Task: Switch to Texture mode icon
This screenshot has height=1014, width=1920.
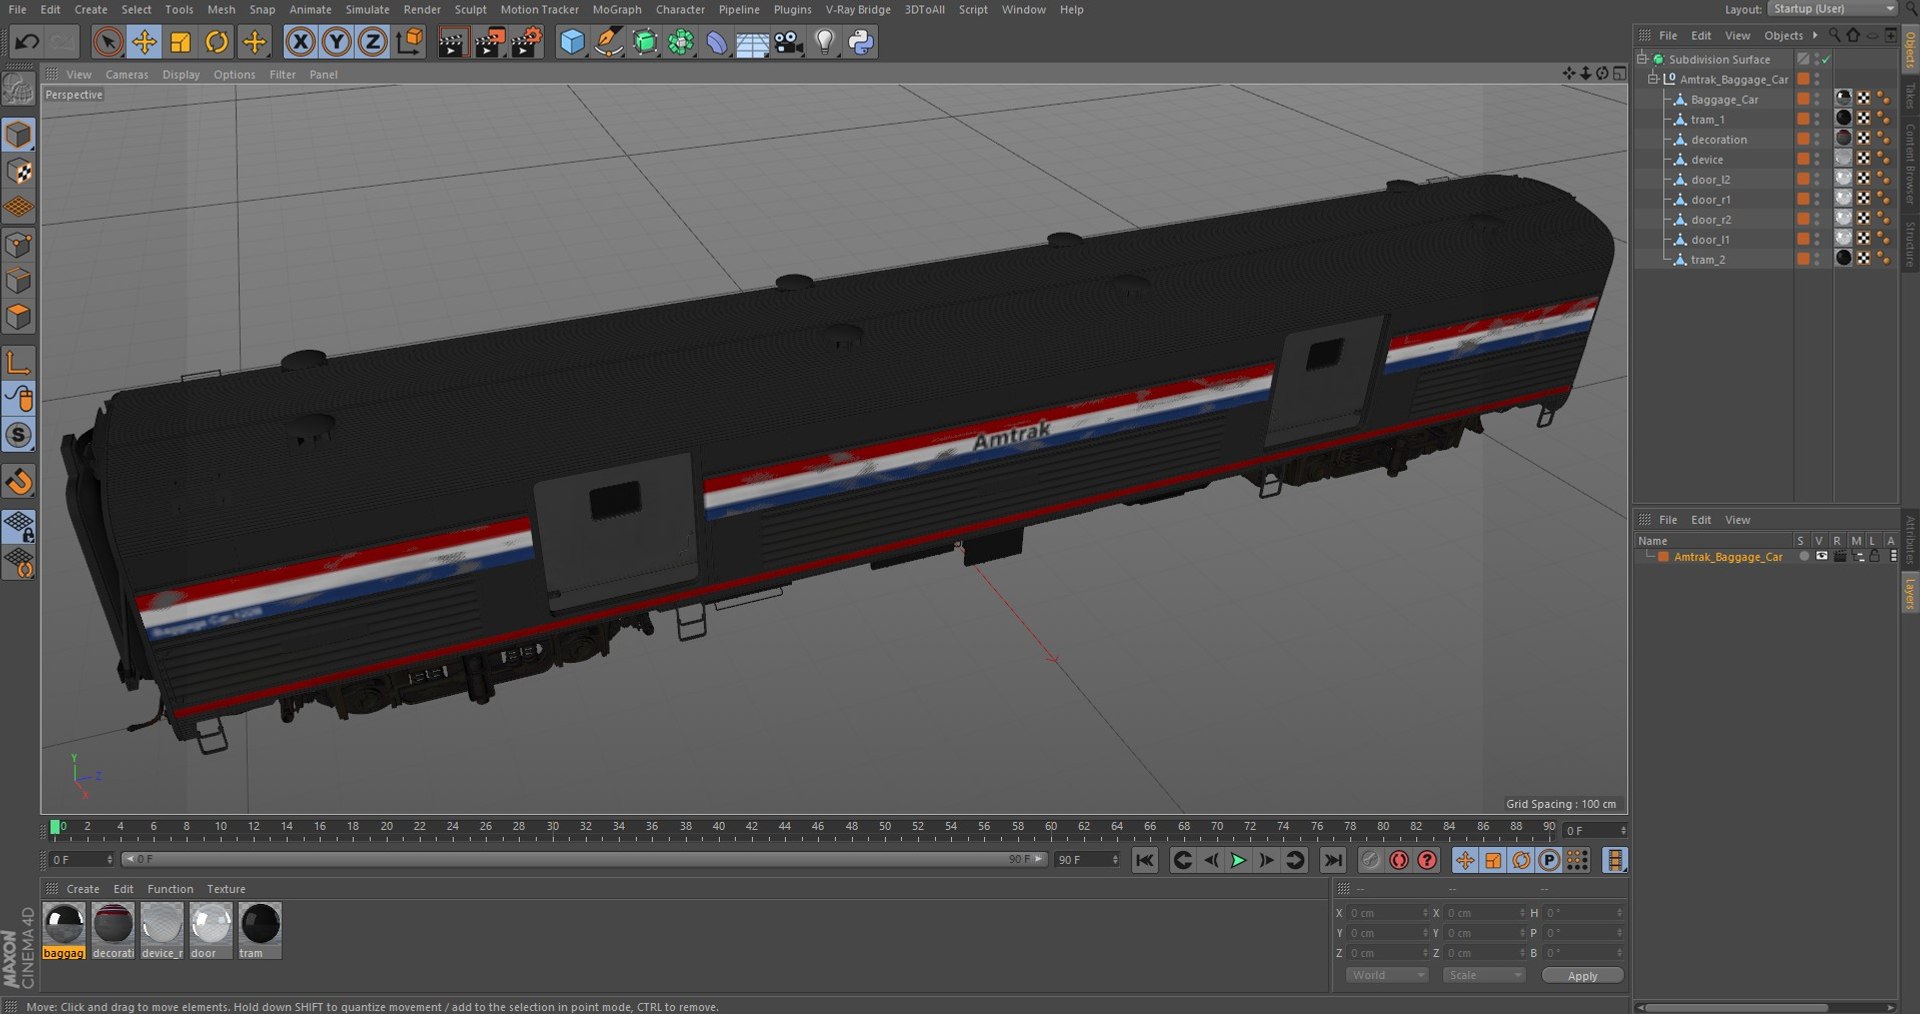Action: (x=19, y=171)
